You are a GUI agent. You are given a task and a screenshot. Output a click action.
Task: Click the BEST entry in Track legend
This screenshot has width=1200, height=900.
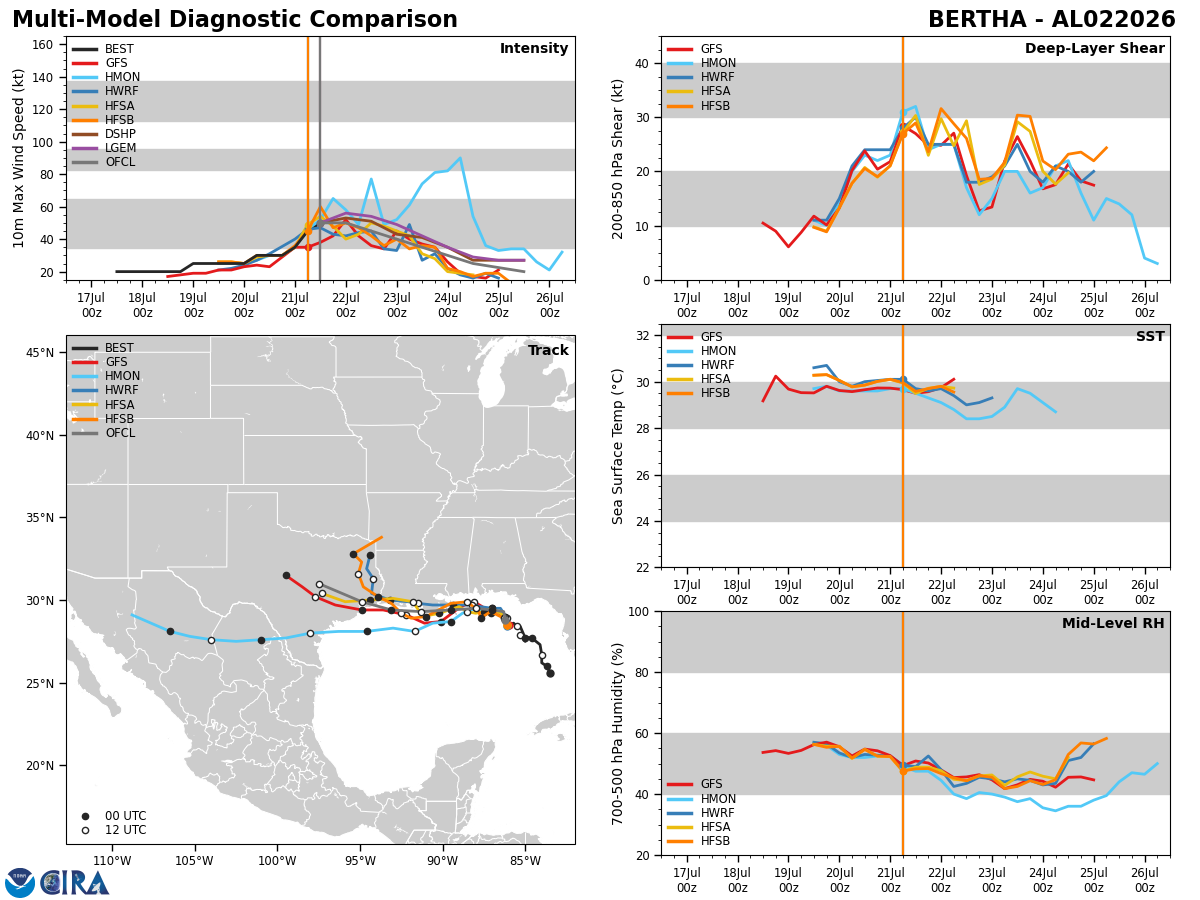pos(103,348)
